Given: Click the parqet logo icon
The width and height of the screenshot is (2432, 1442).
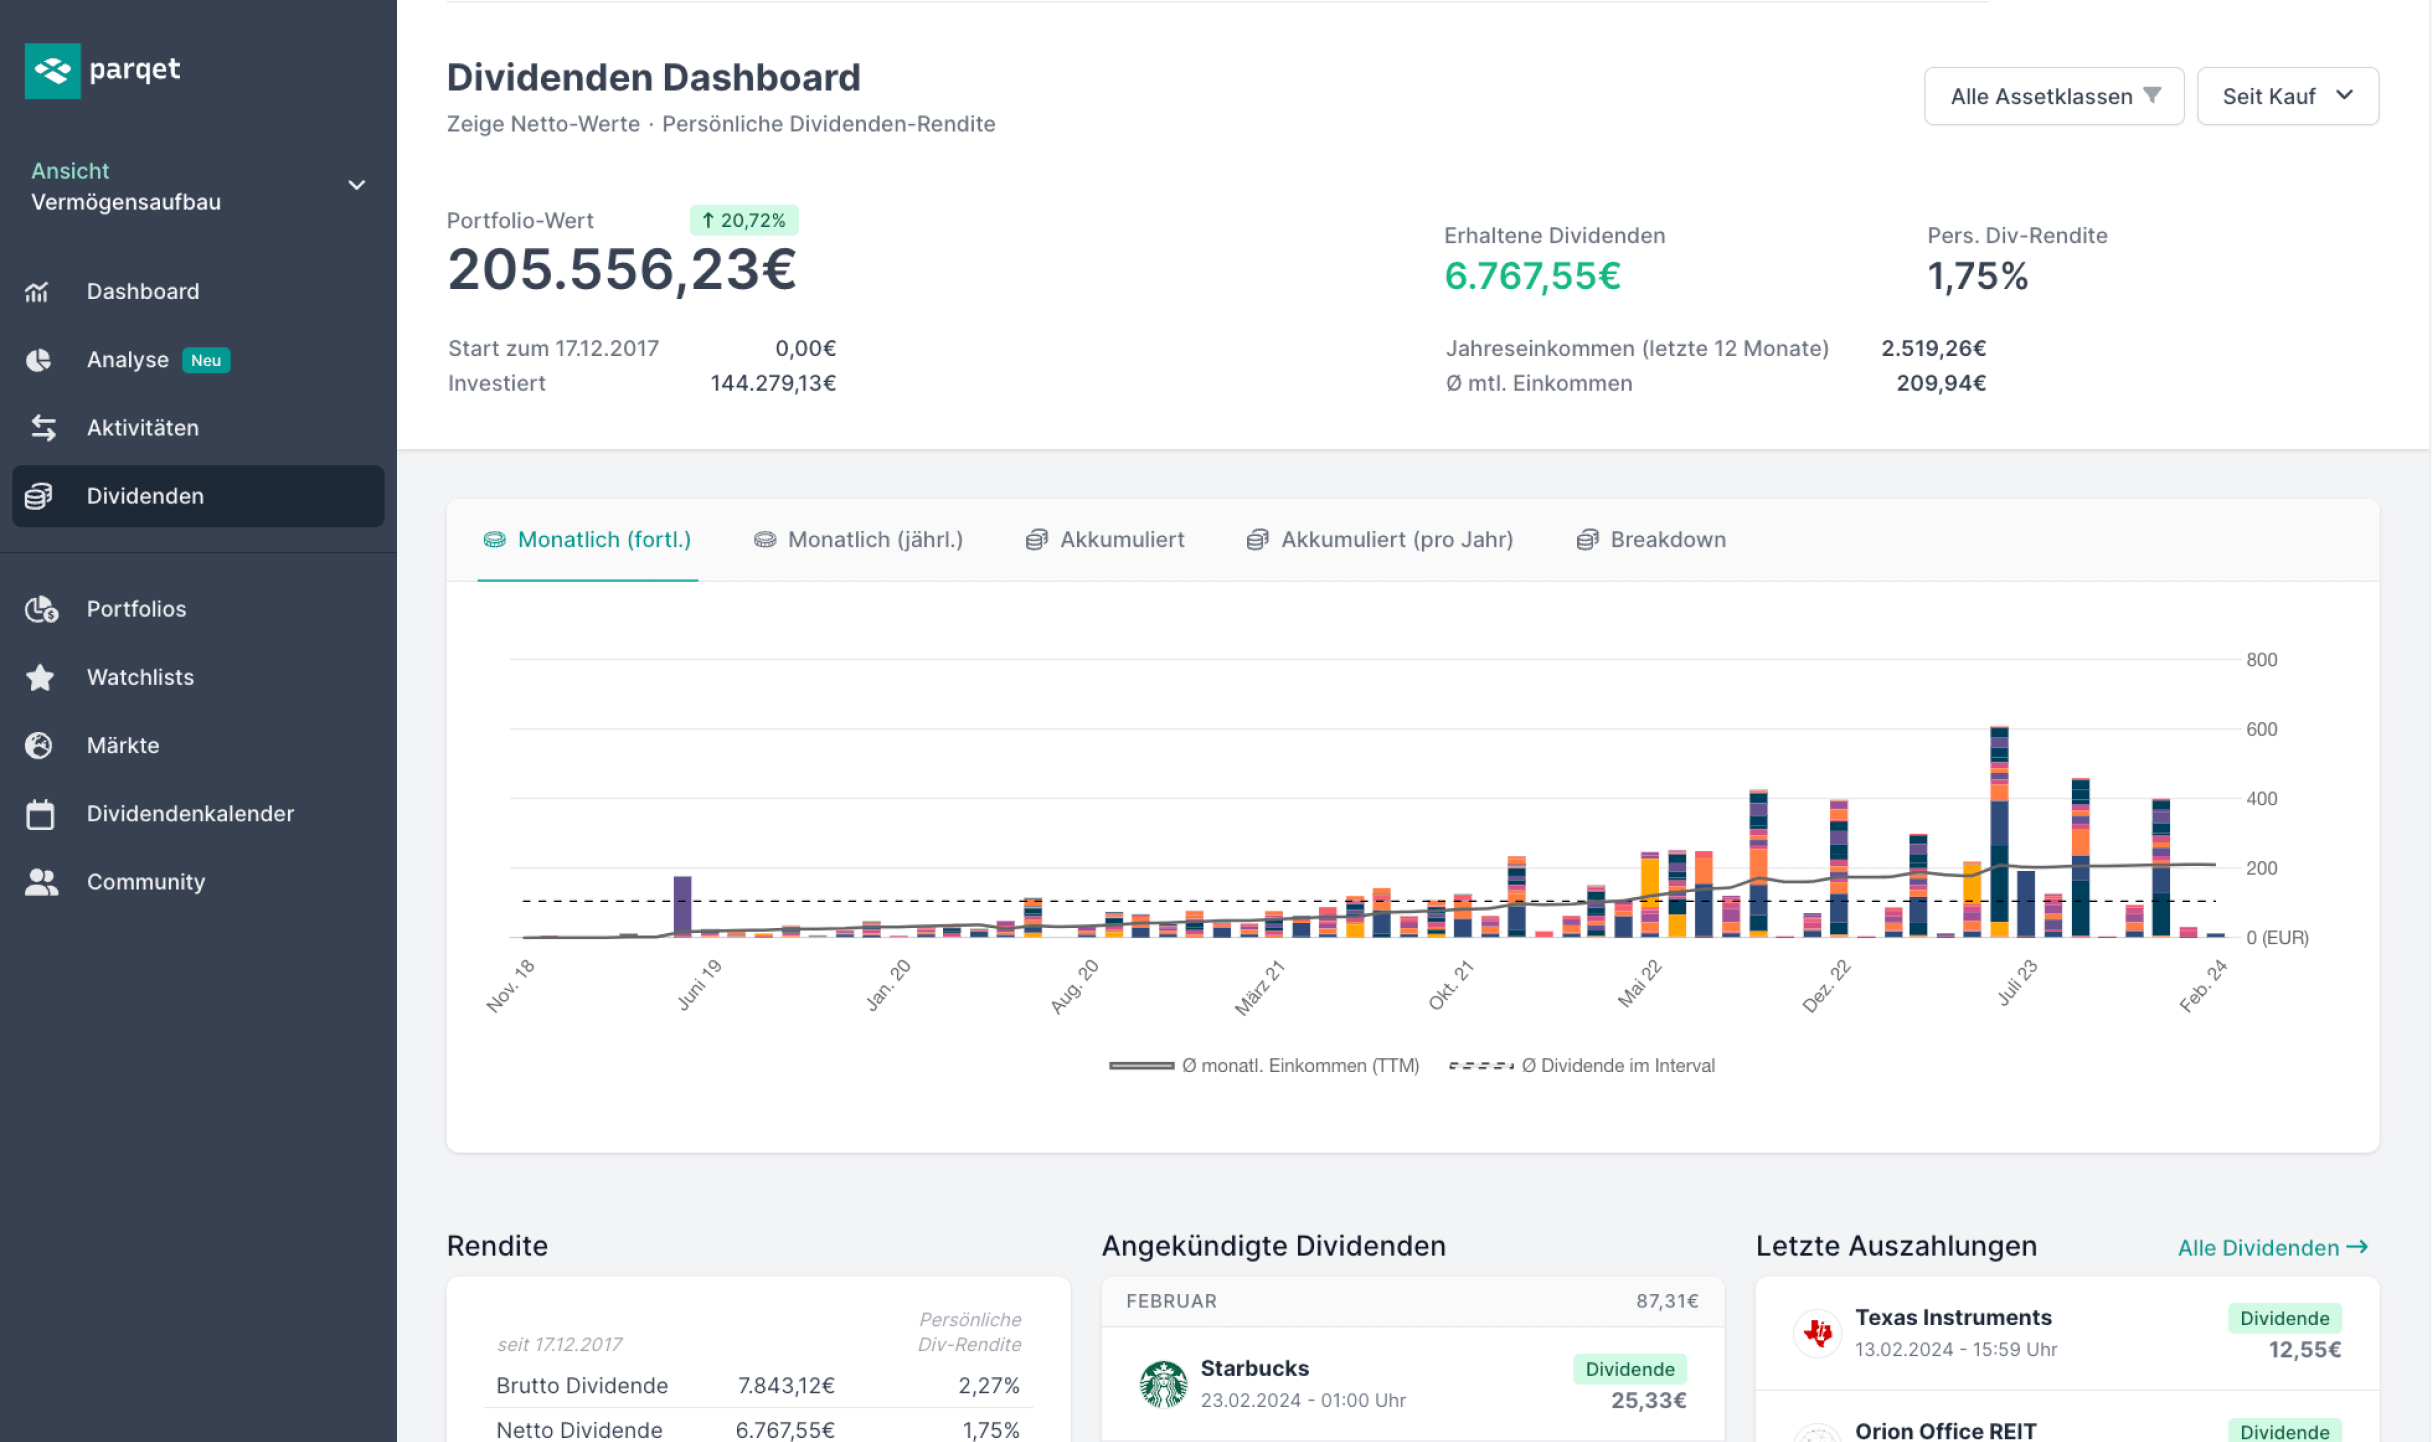Looking at the screenshot, I should [52, 71].
